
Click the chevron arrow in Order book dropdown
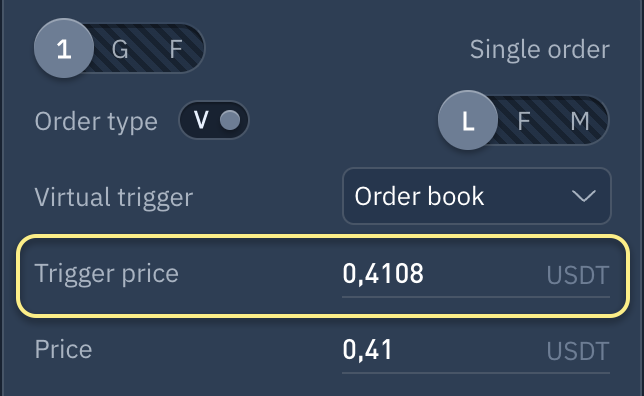(x=584, y=196)
